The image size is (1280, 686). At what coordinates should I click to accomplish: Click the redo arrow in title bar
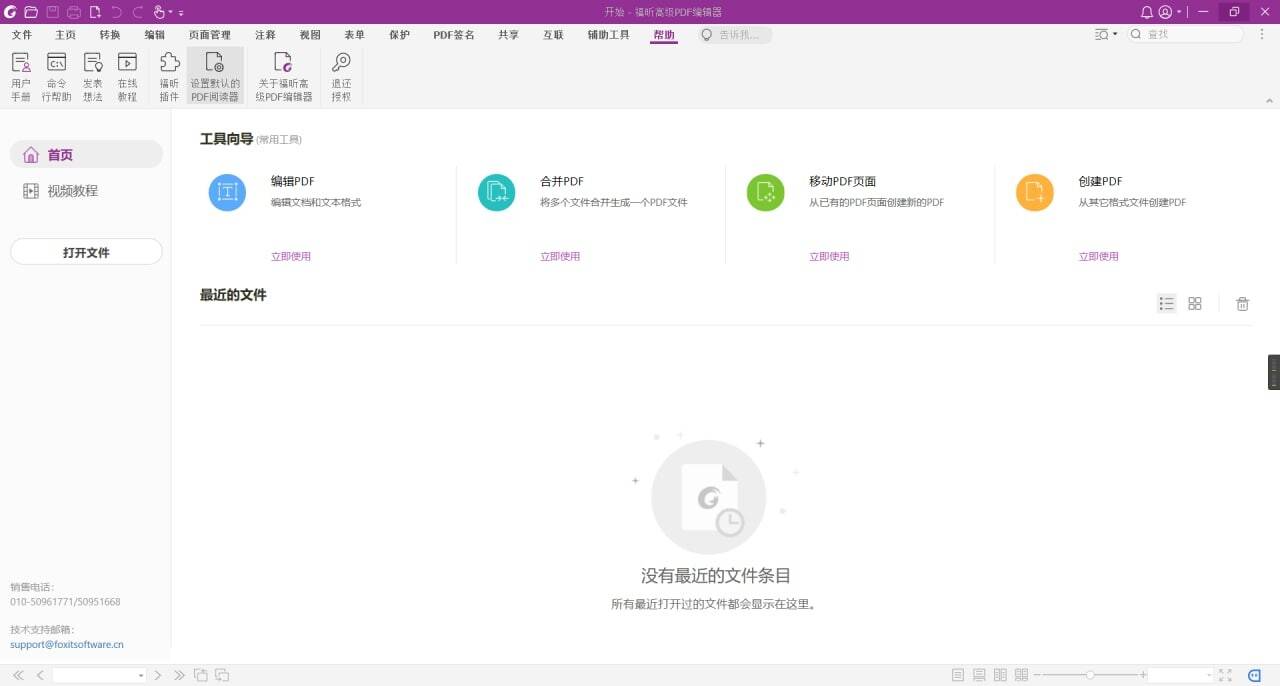click(137, 12)
